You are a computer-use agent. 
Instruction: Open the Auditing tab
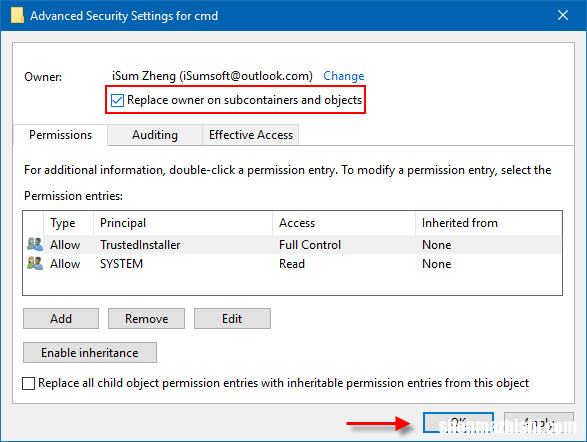[x=155, y=135]
